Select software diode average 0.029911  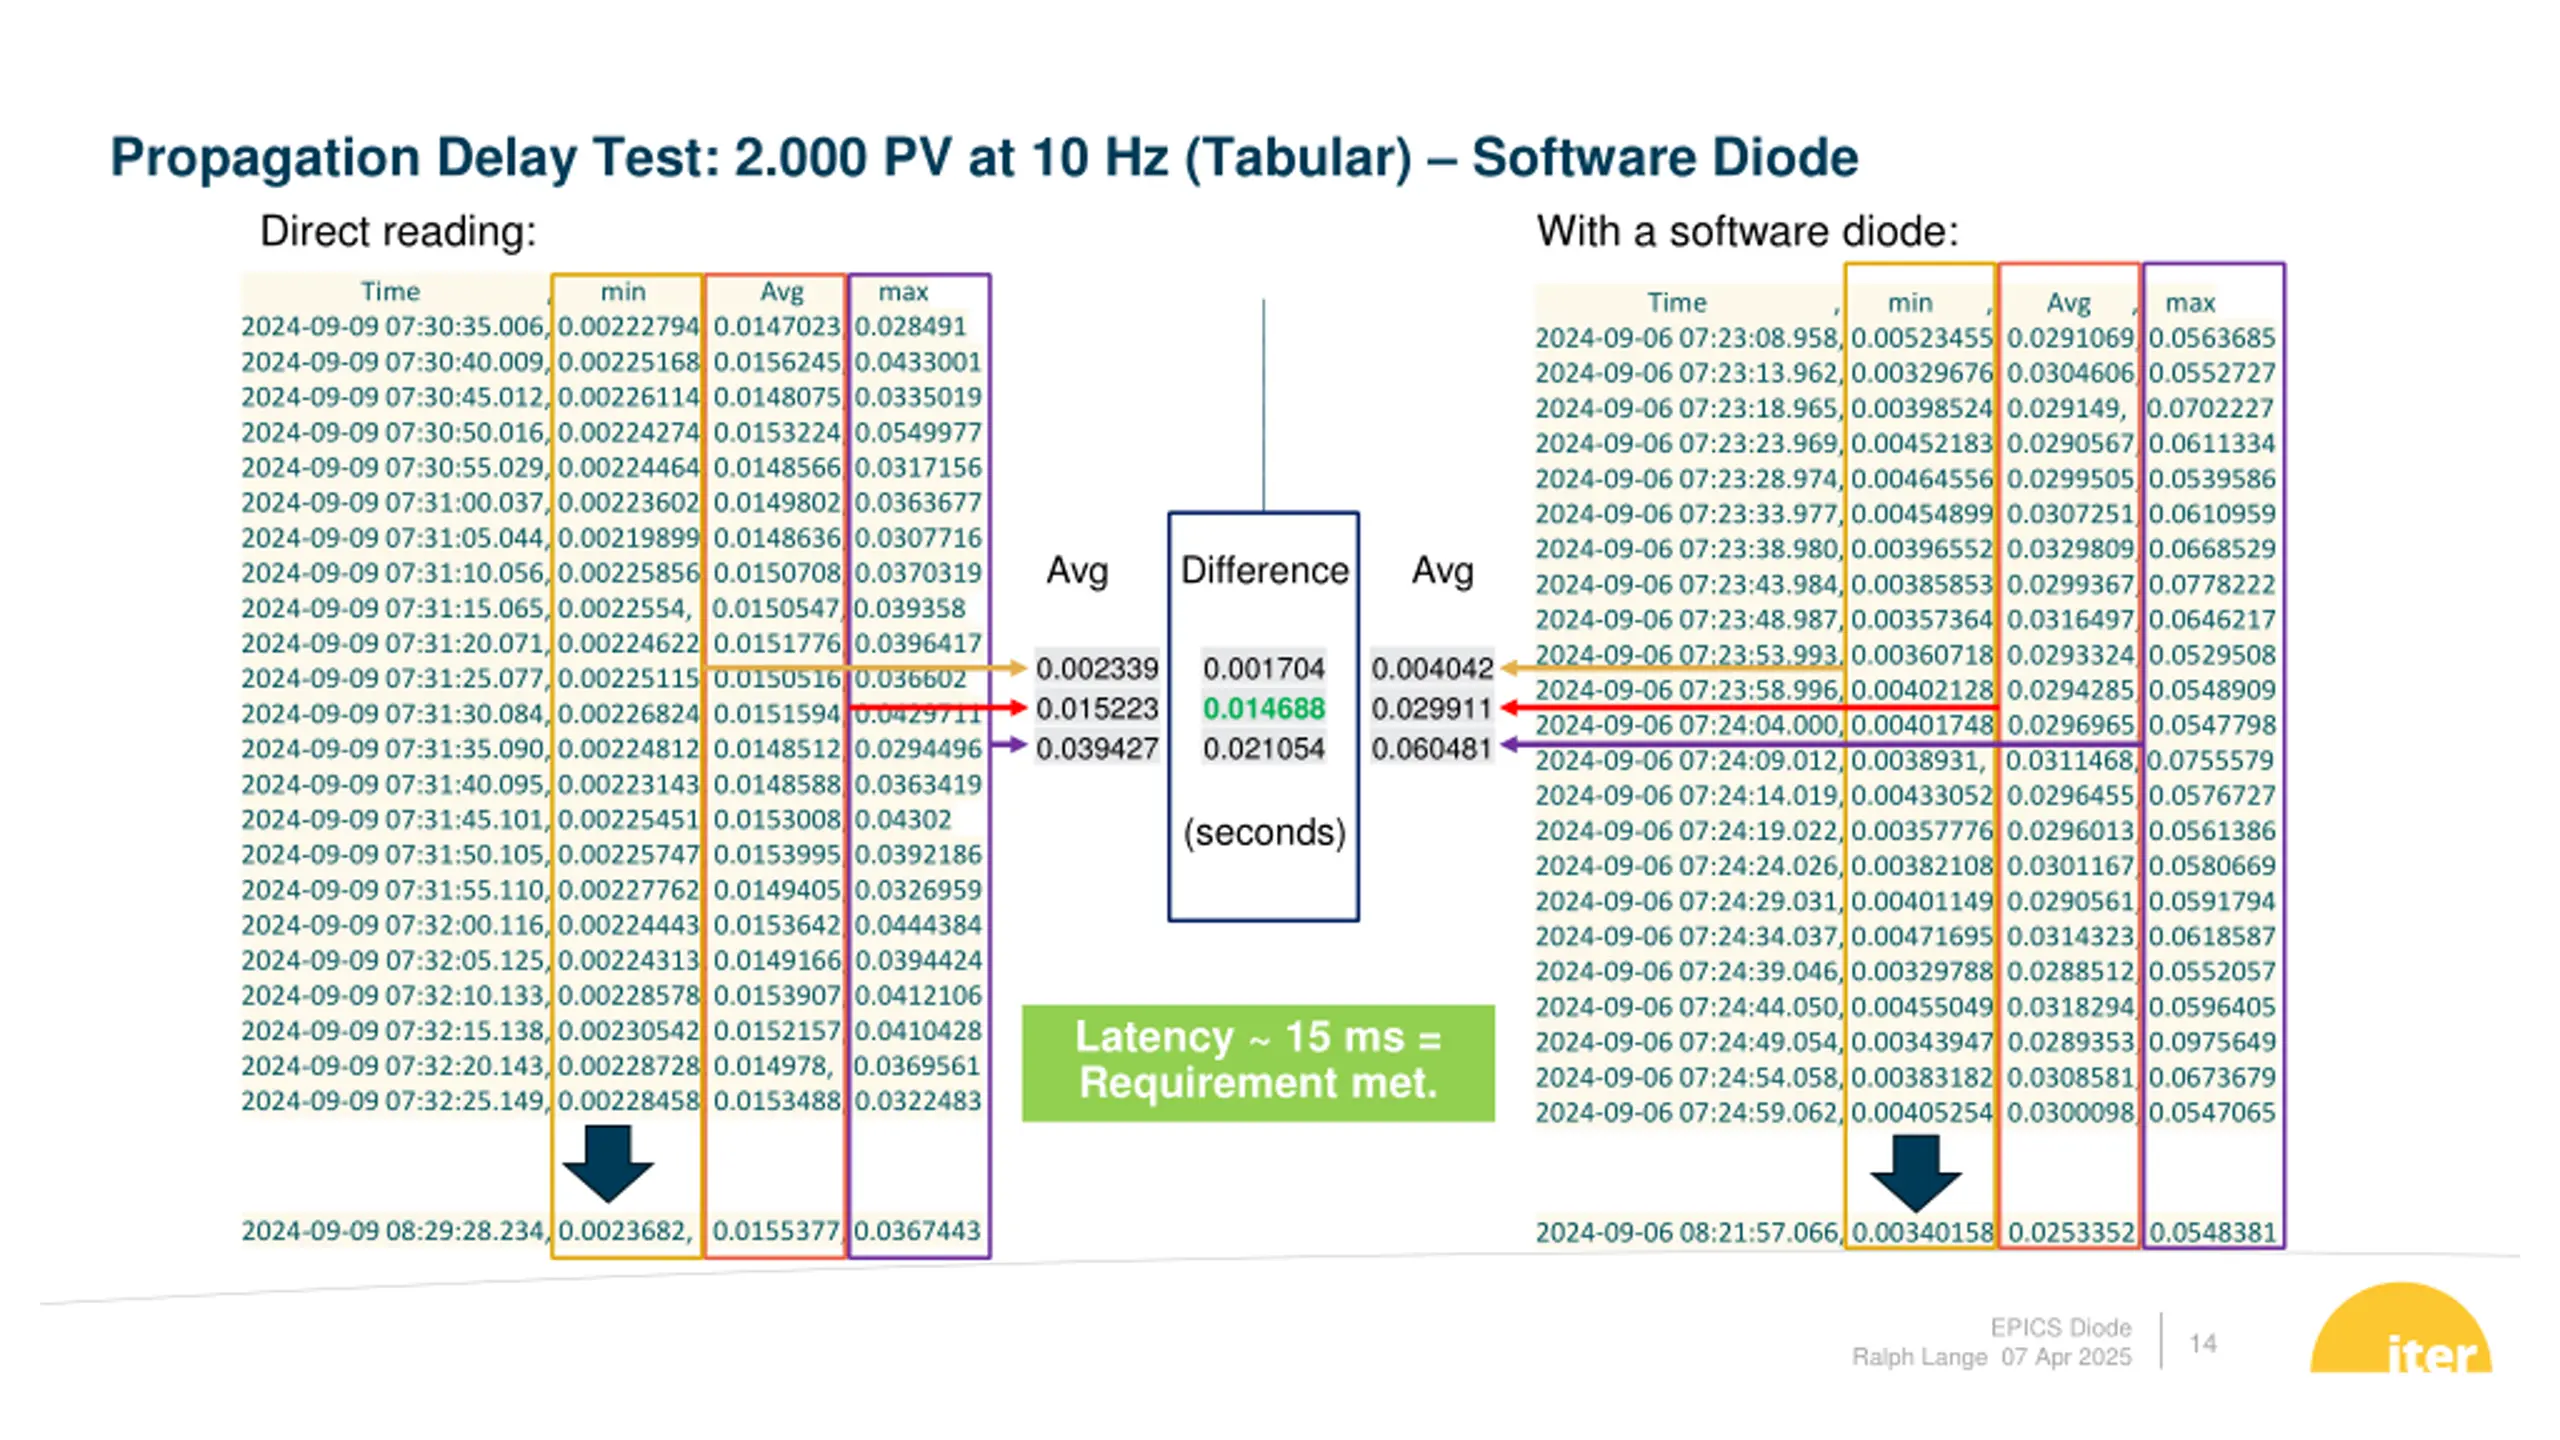pyautogui.click(x=1432, y=708)
